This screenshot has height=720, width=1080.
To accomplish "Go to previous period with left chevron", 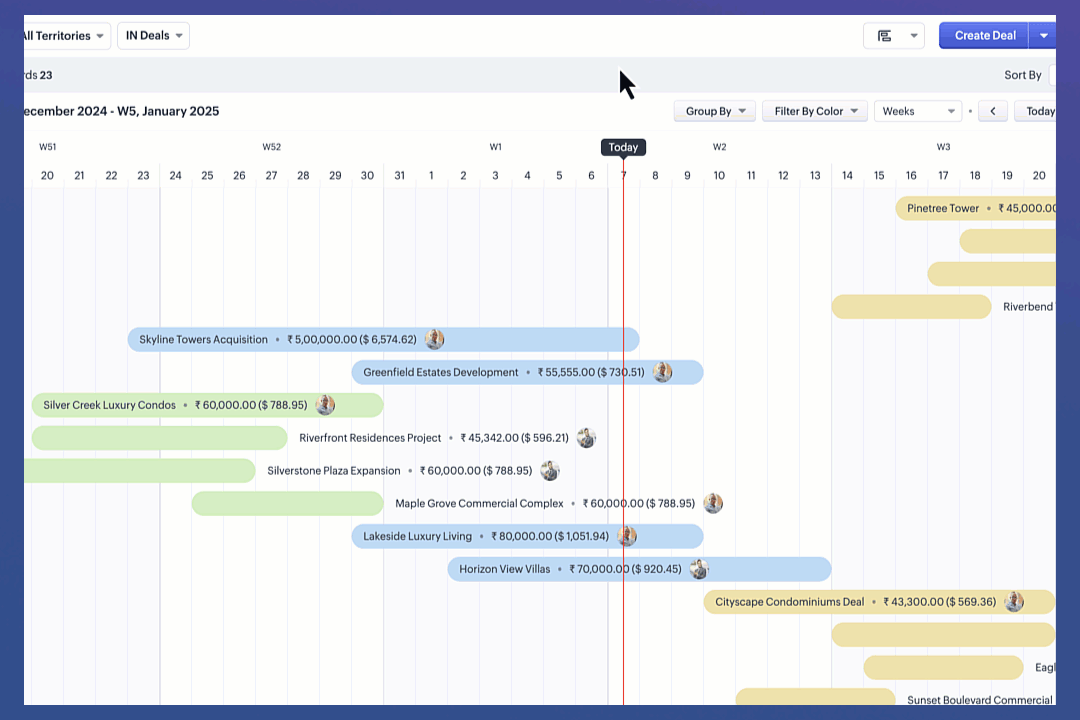I will tap(992, 112).
